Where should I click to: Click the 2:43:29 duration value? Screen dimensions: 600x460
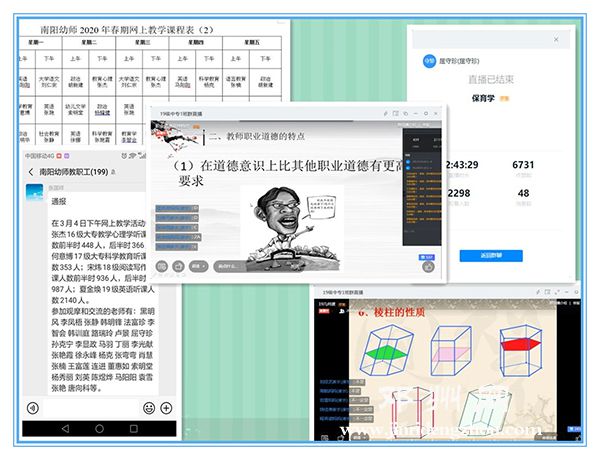coord(463,165)
